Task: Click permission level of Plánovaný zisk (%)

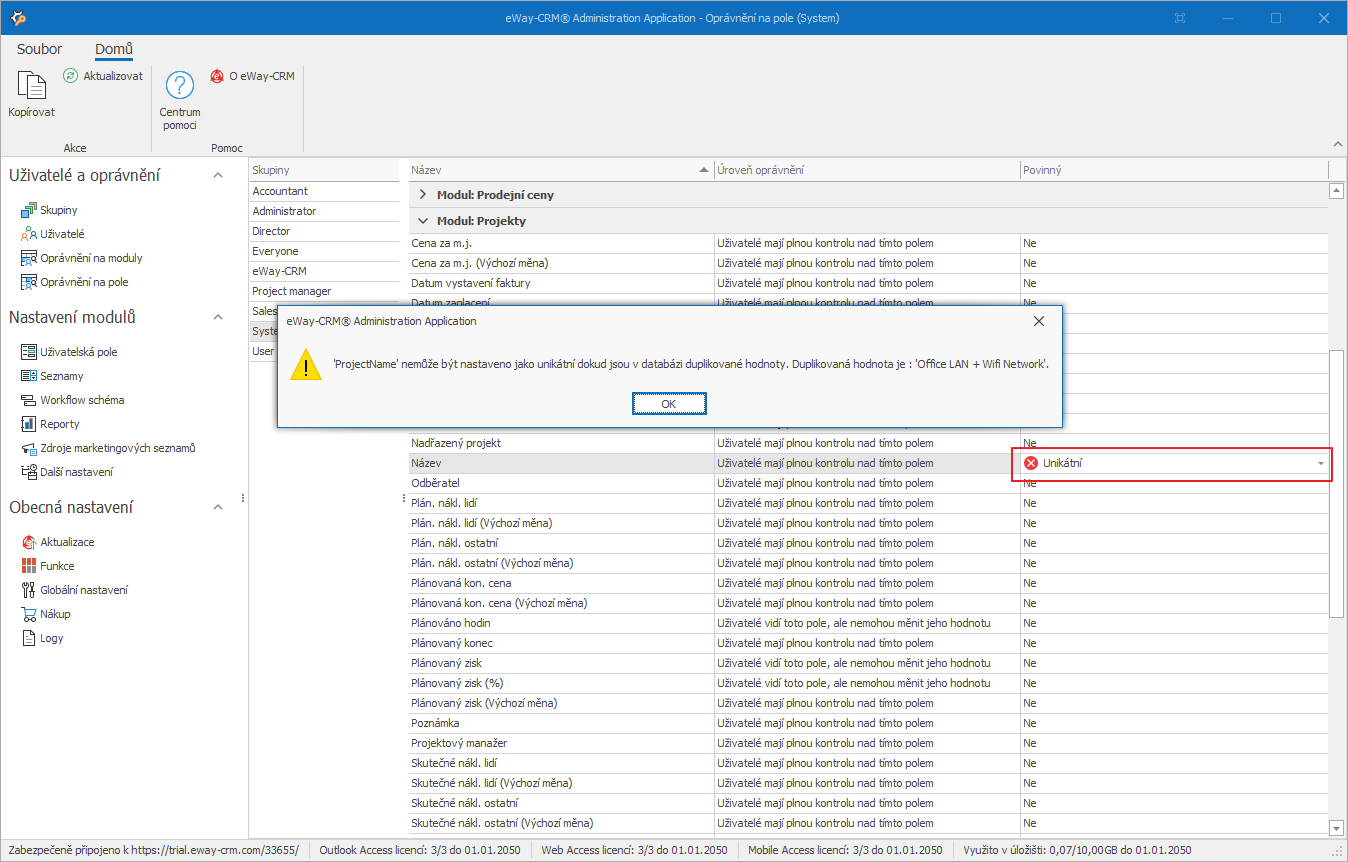Action: (866, 683)
